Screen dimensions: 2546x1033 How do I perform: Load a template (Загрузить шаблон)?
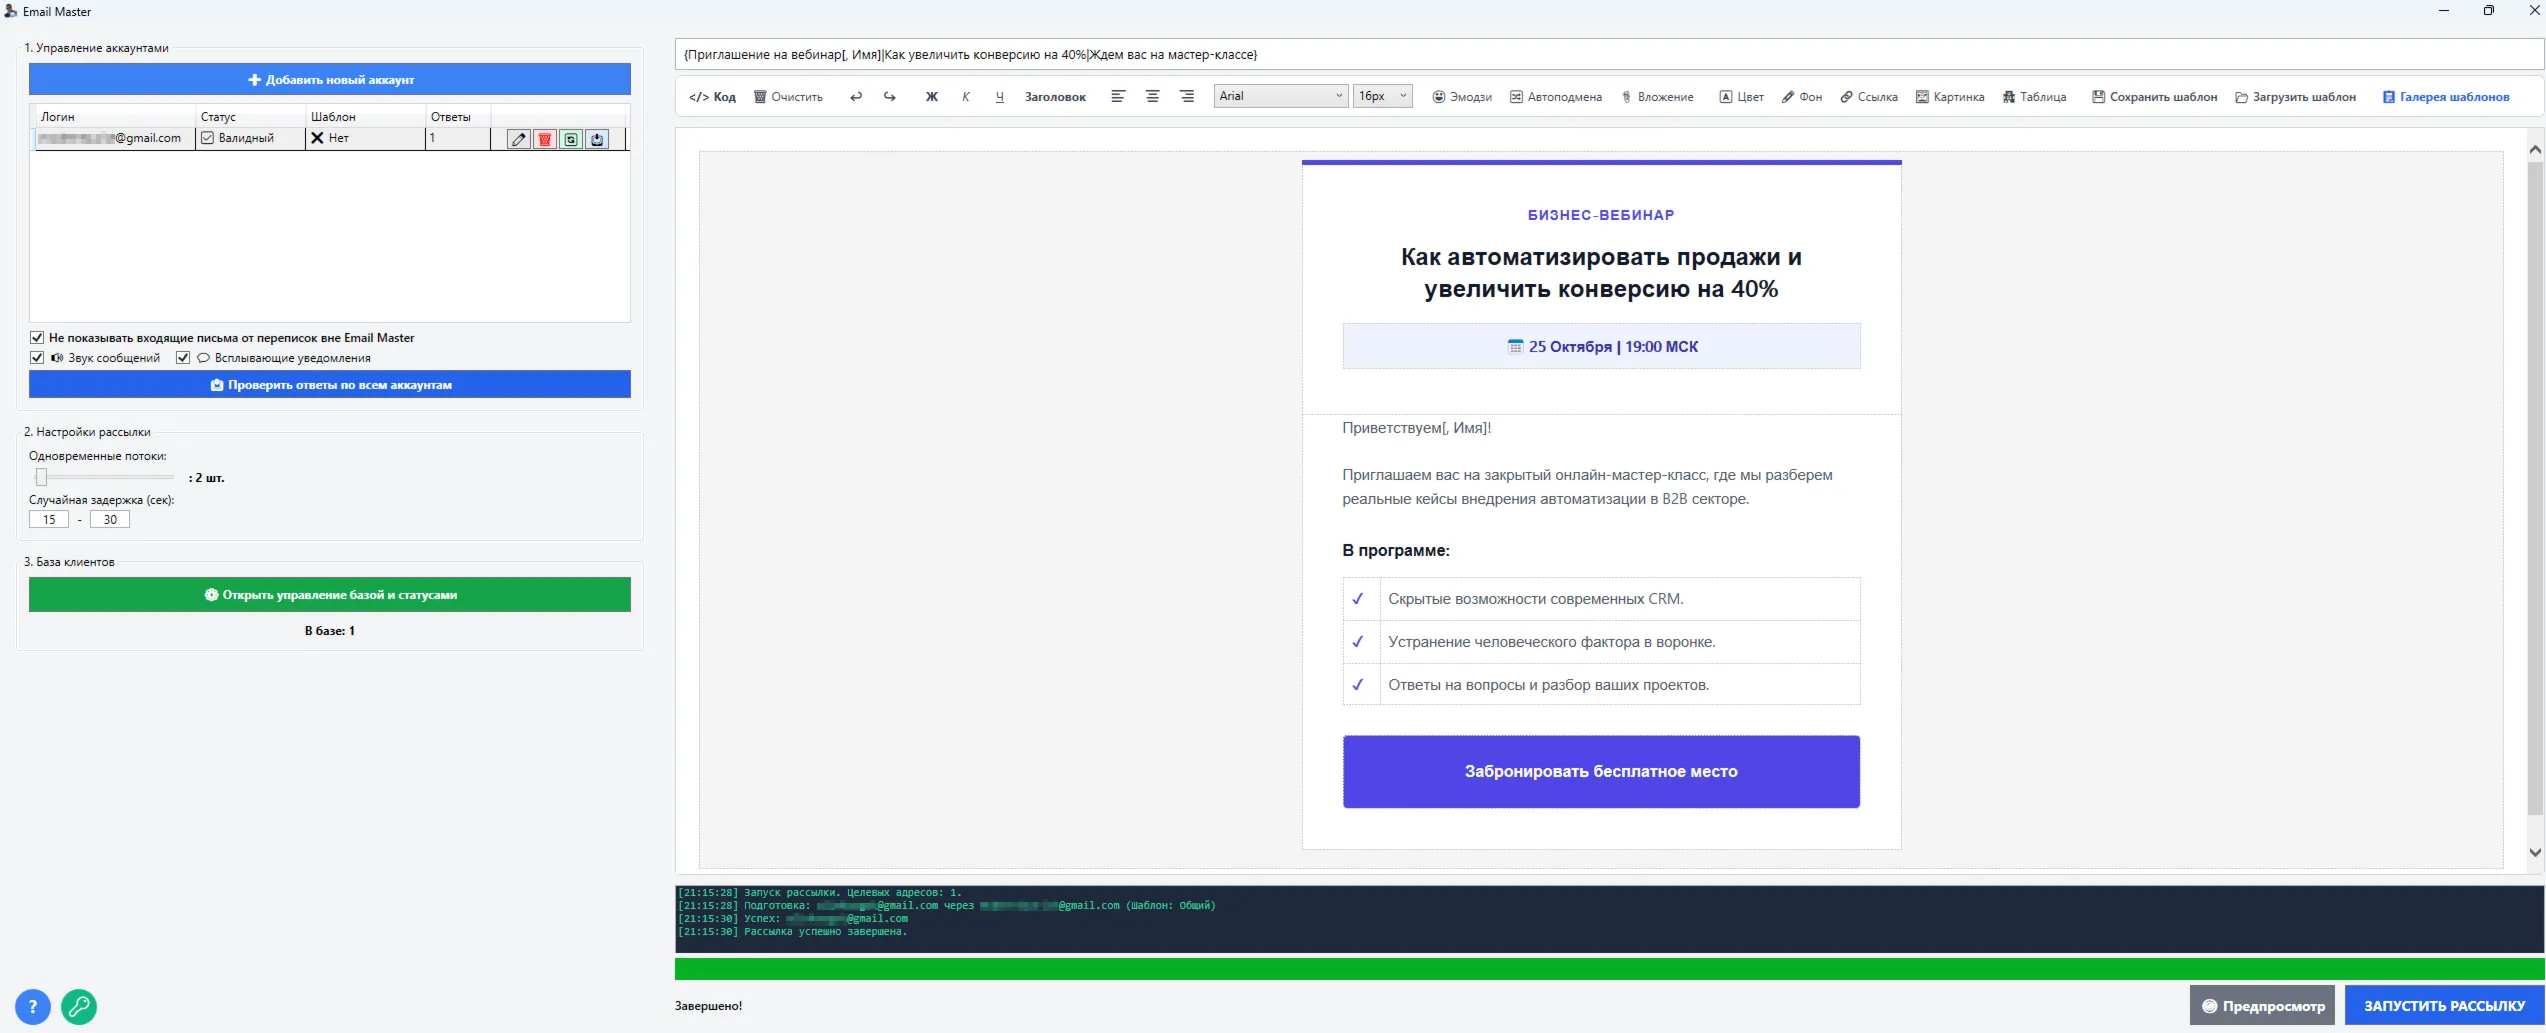point(2296,97)
